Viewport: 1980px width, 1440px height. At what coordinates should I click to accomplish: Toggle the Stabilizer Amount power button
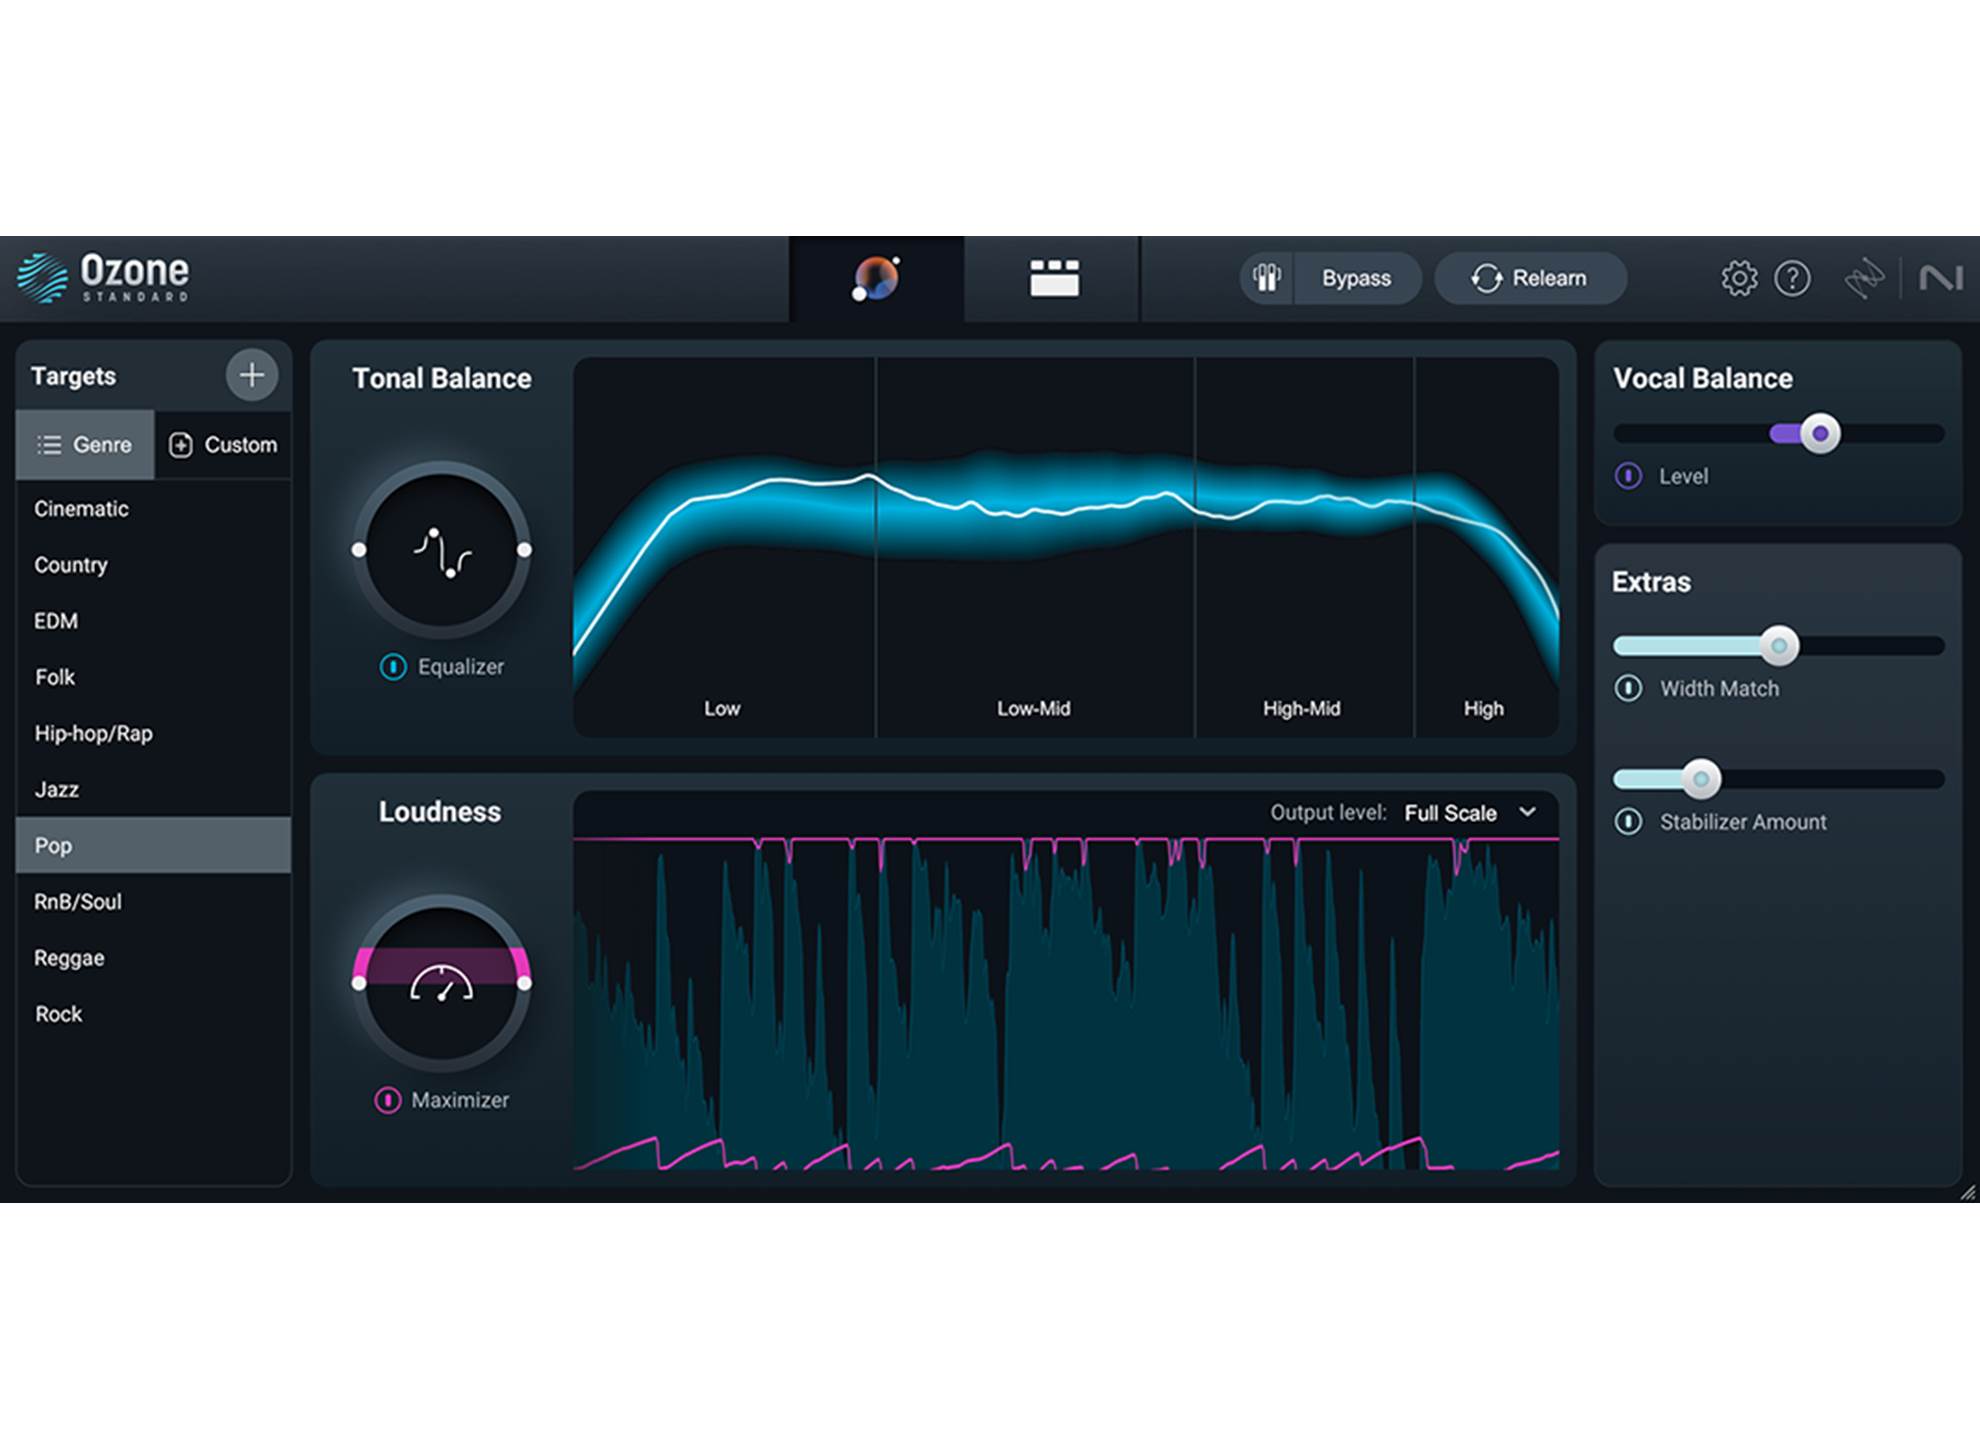tap(1628, 822)
